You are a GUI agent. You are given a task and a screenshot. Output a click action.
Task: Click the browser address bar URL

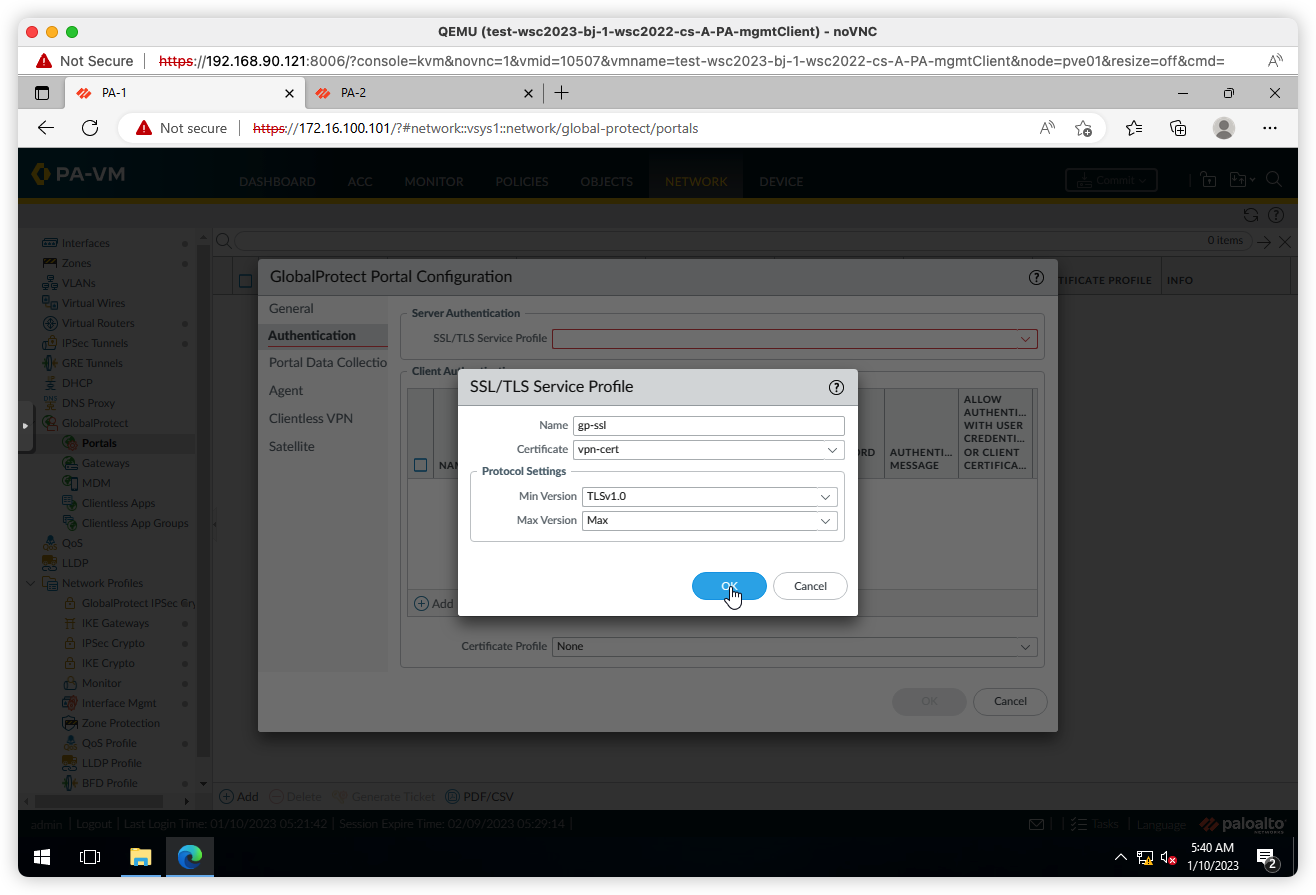tap(476, 128)
